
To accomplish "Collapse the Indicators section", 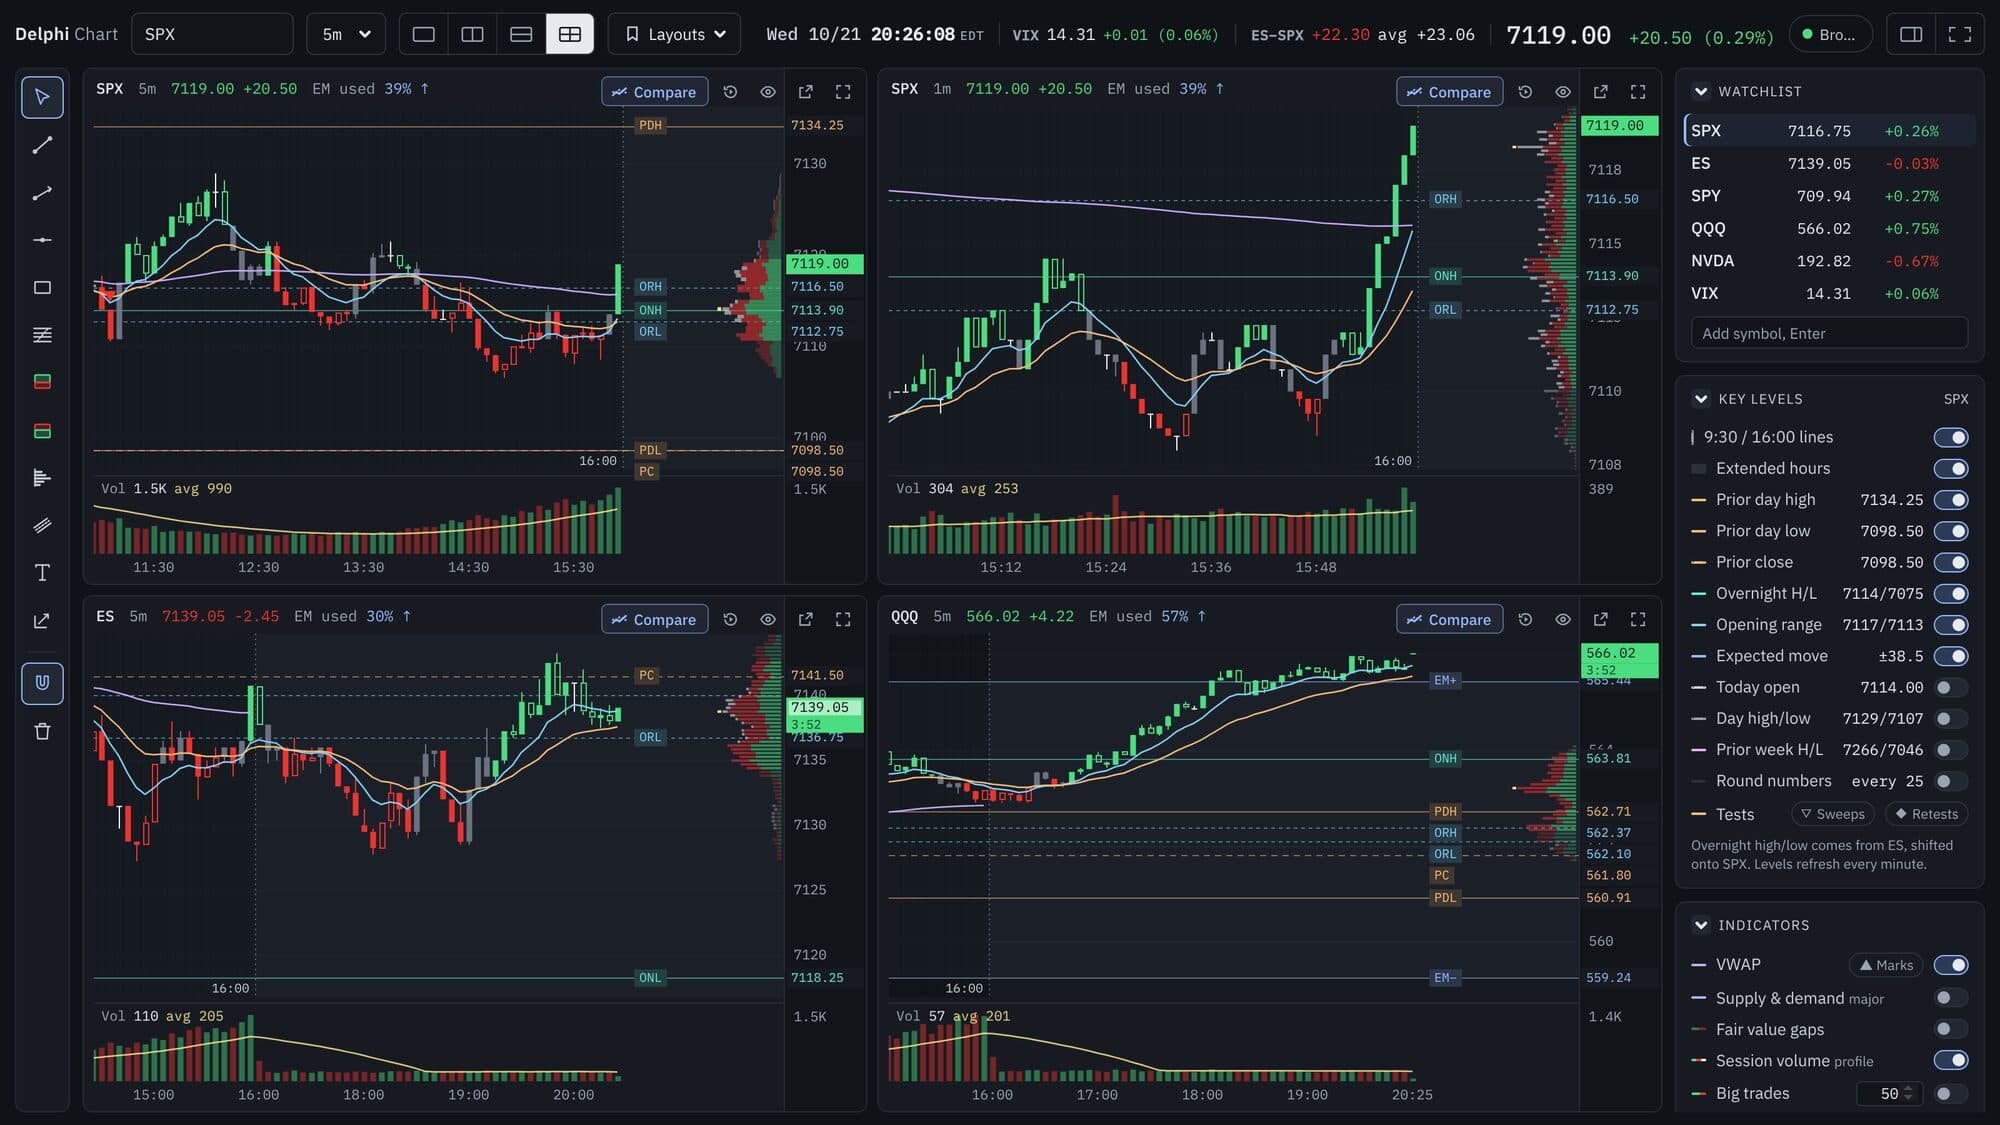I will pos(1701,925).
